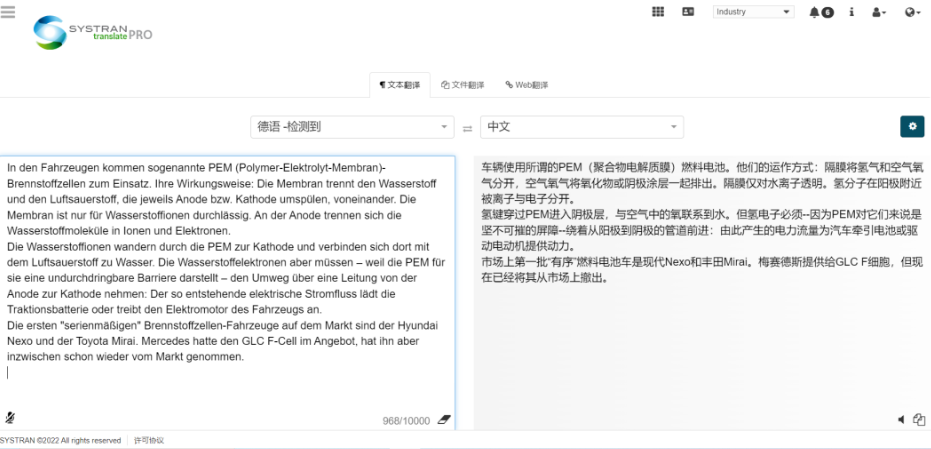
Task: Open the source language dropdown 德语
Action: tap(352, 127)
